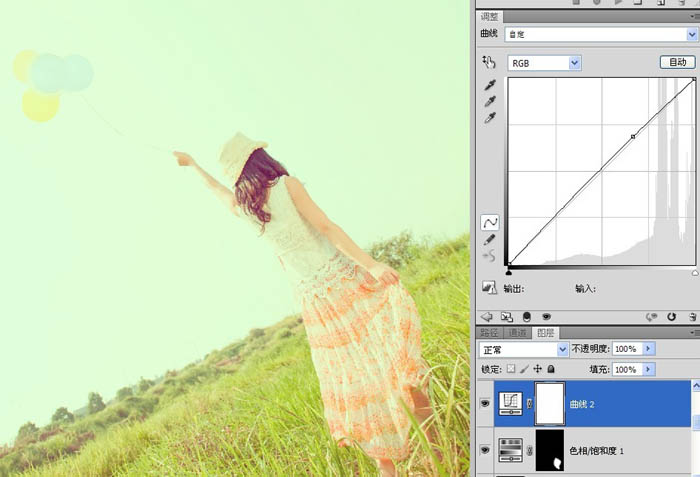
Task: Open the 正常 blend mode dropdown
Action: 524,349
